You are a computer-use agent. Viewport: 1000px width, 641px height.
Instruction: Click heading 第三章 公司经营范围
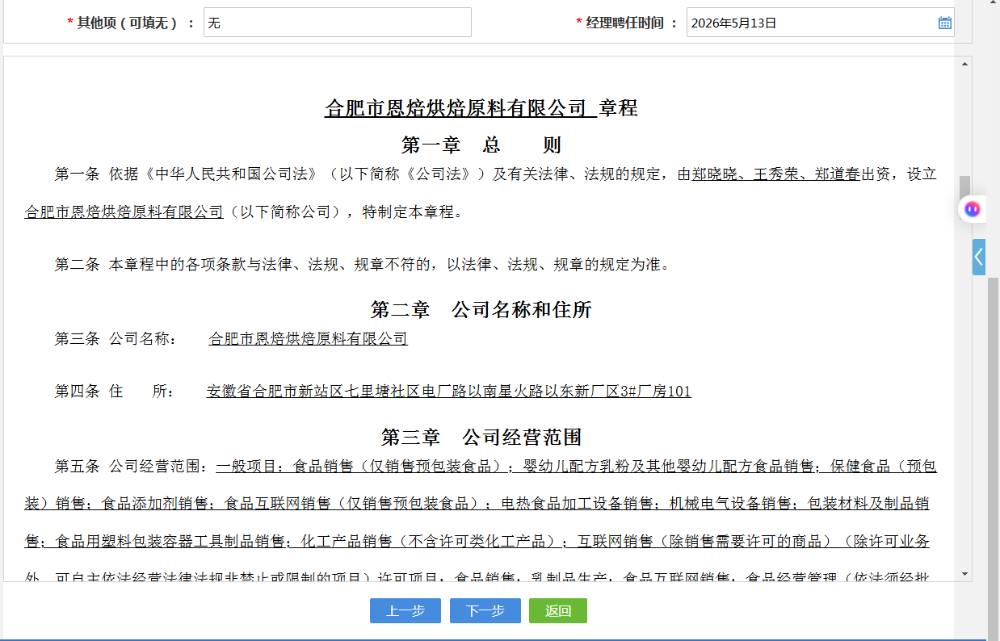[481, 437]
